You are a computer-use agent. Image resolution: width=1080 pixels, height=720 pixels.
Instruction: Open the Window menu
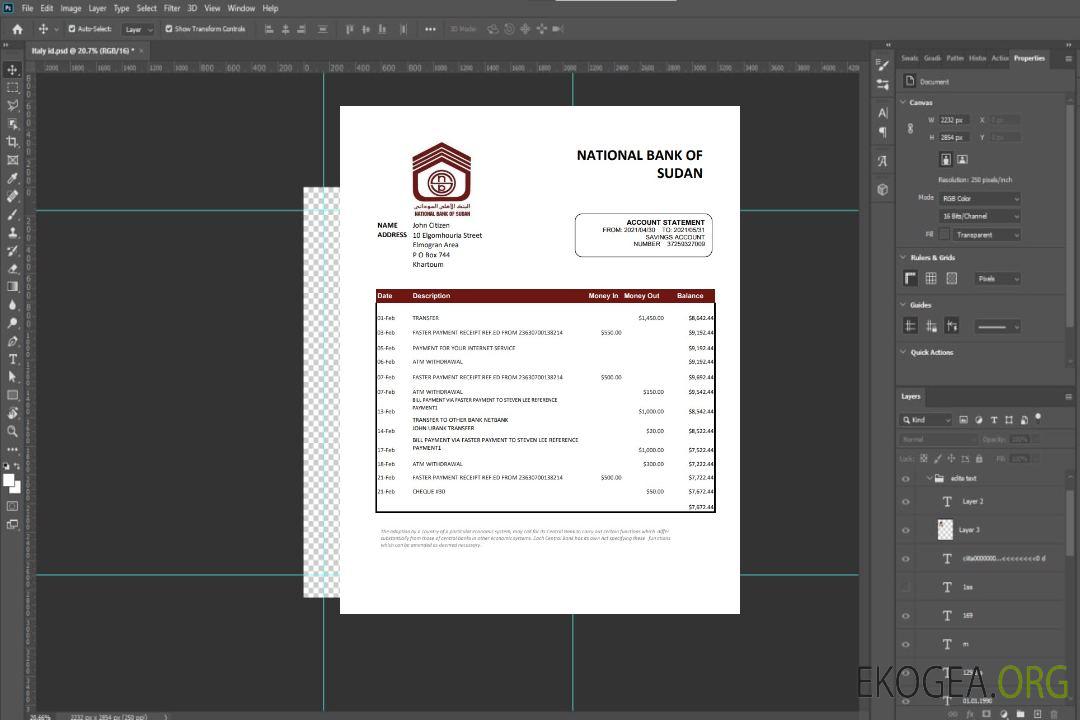click(x=241, y=8)
